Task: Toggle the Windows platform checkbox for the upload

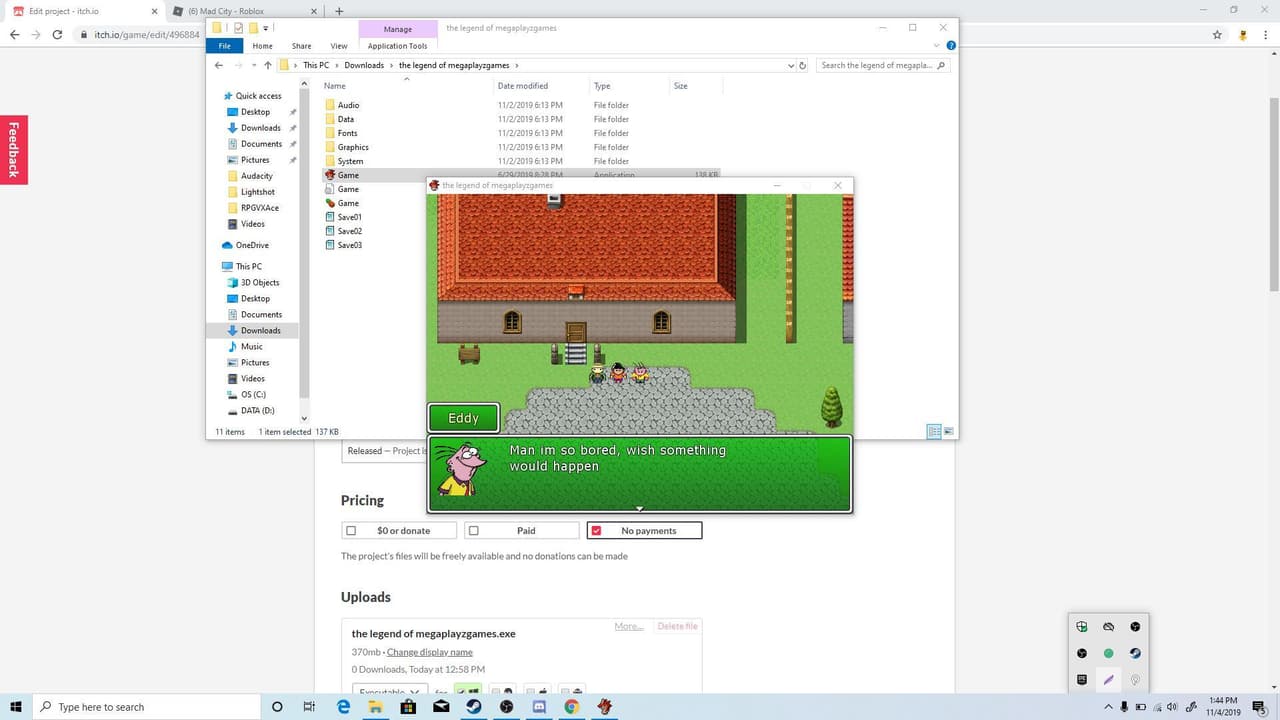Action: click(461, 691)
